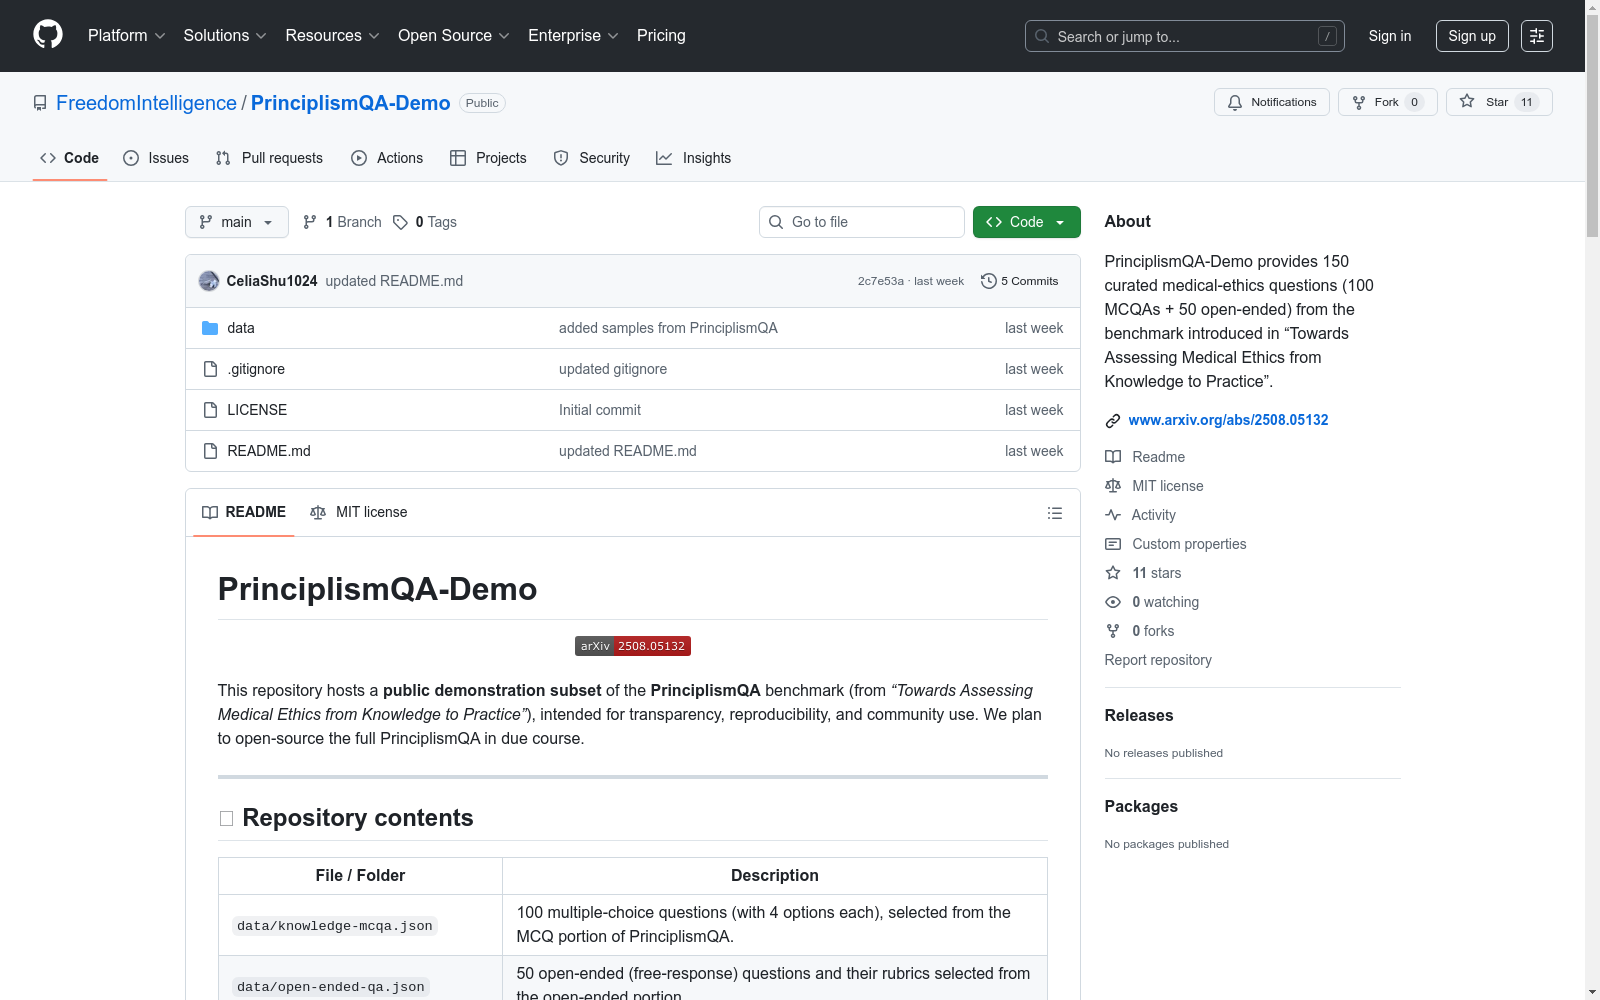The image size is (1600, 1000).
Task: Click the Pricing link
Action: 661,36
